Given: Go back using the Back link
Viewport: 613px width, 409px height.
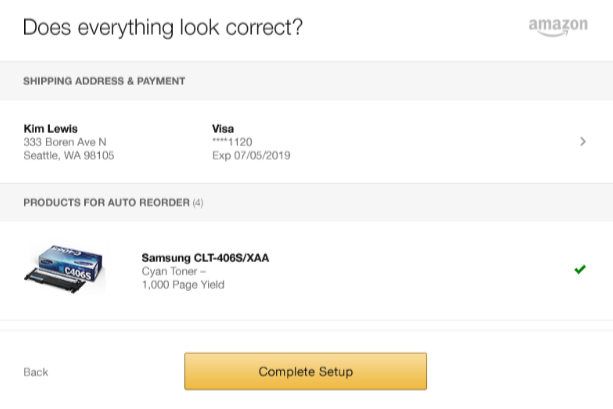Looking at the screenshot, I should tap(36, 372).
